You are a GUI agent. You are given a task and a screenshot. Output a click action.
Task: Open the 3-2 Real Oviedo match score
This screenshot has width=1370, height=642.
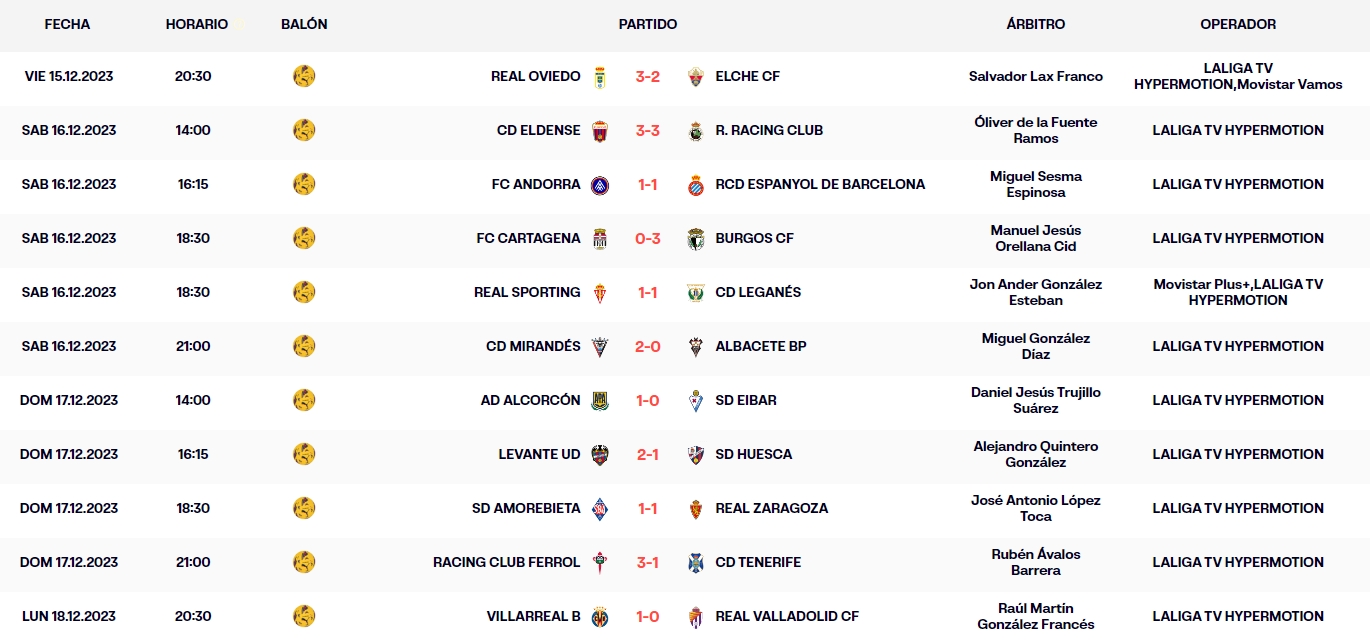point(648,77)
